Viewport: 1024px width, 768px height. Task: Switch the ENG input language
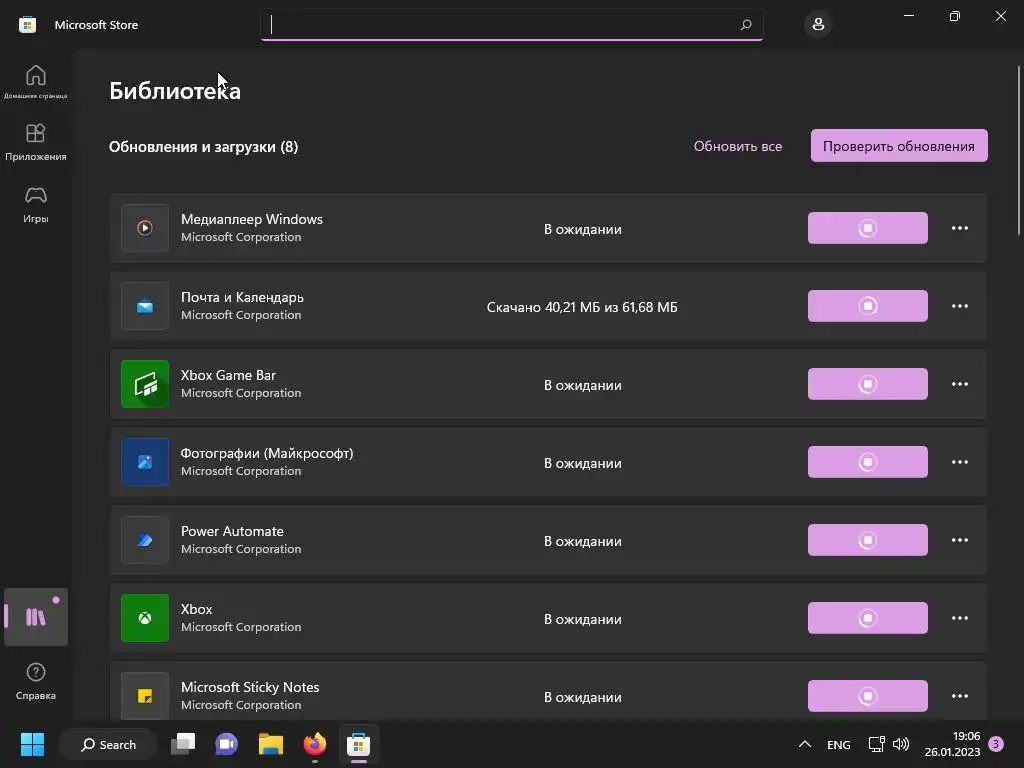click(839, 744)
